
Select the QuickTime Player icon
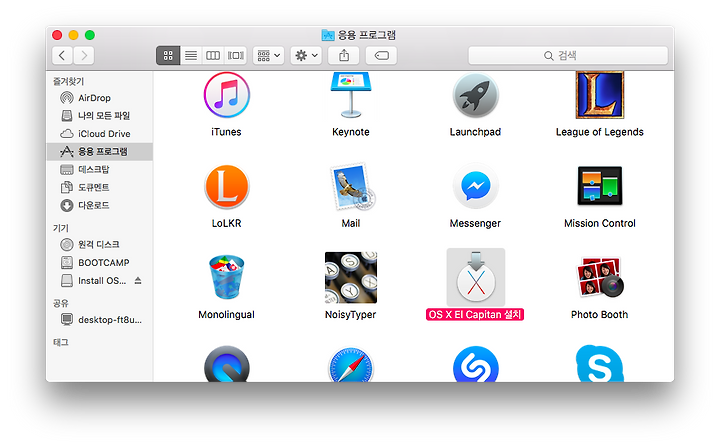(226, 365)
